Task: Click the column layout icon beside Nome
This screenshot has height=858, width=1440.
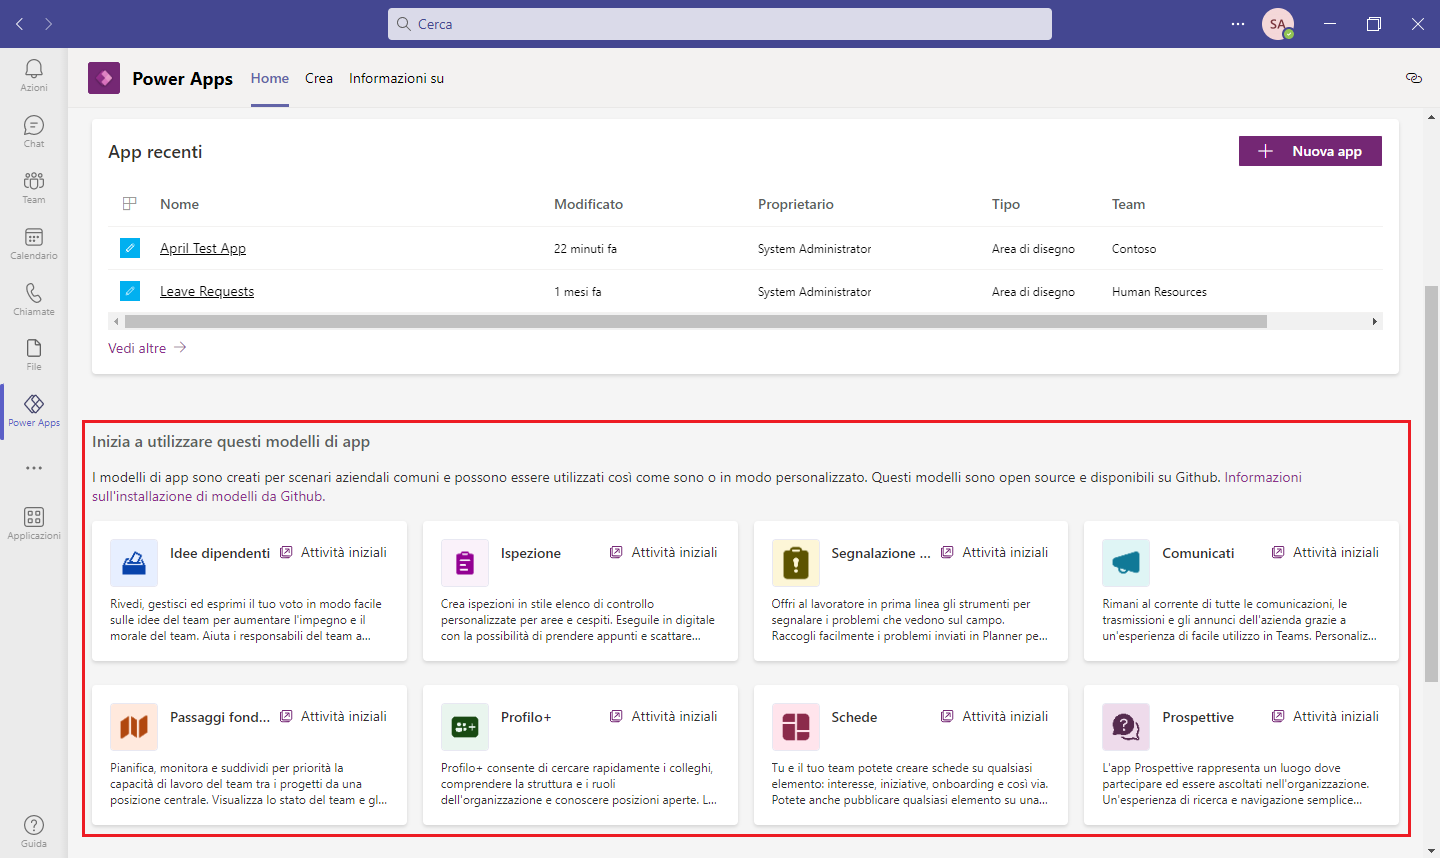Action: [x=130, y=204]
